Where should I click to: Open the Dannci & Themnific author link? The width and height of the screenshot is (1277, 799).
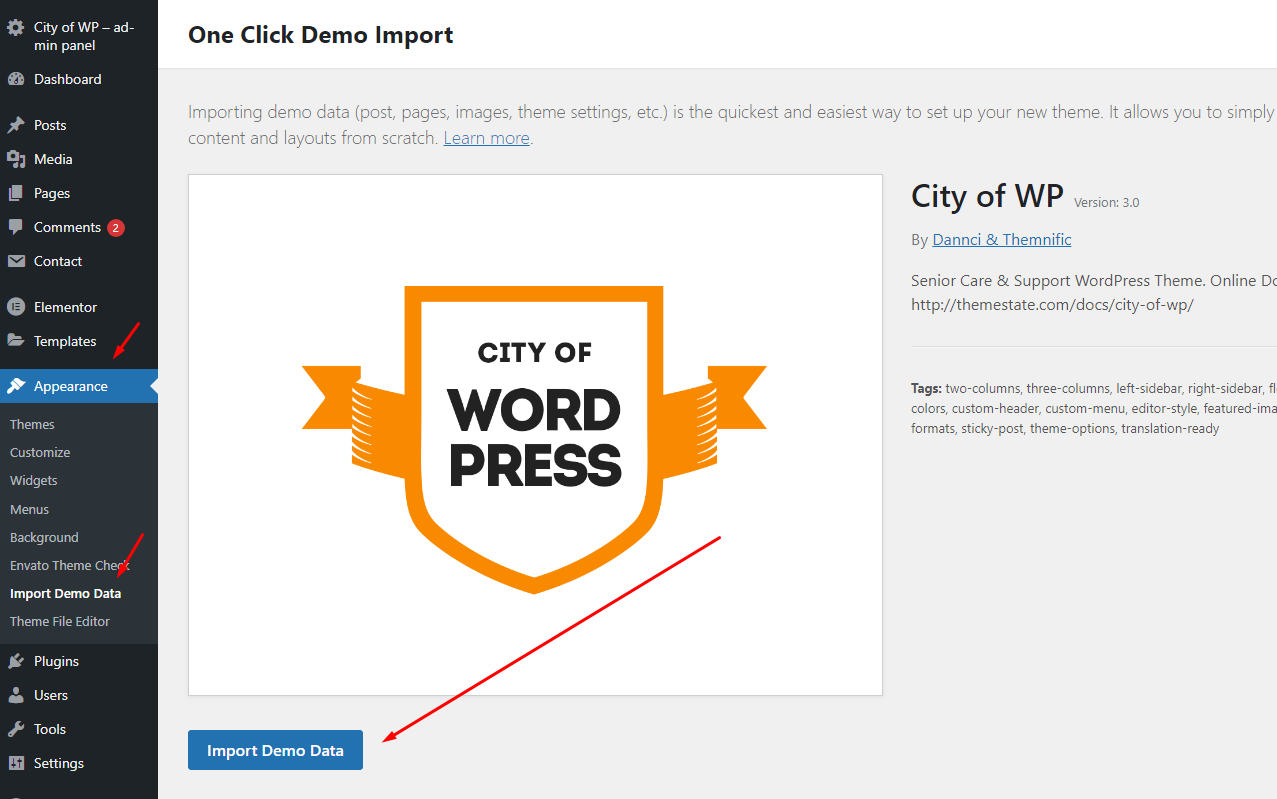(x=1002, y=239)
